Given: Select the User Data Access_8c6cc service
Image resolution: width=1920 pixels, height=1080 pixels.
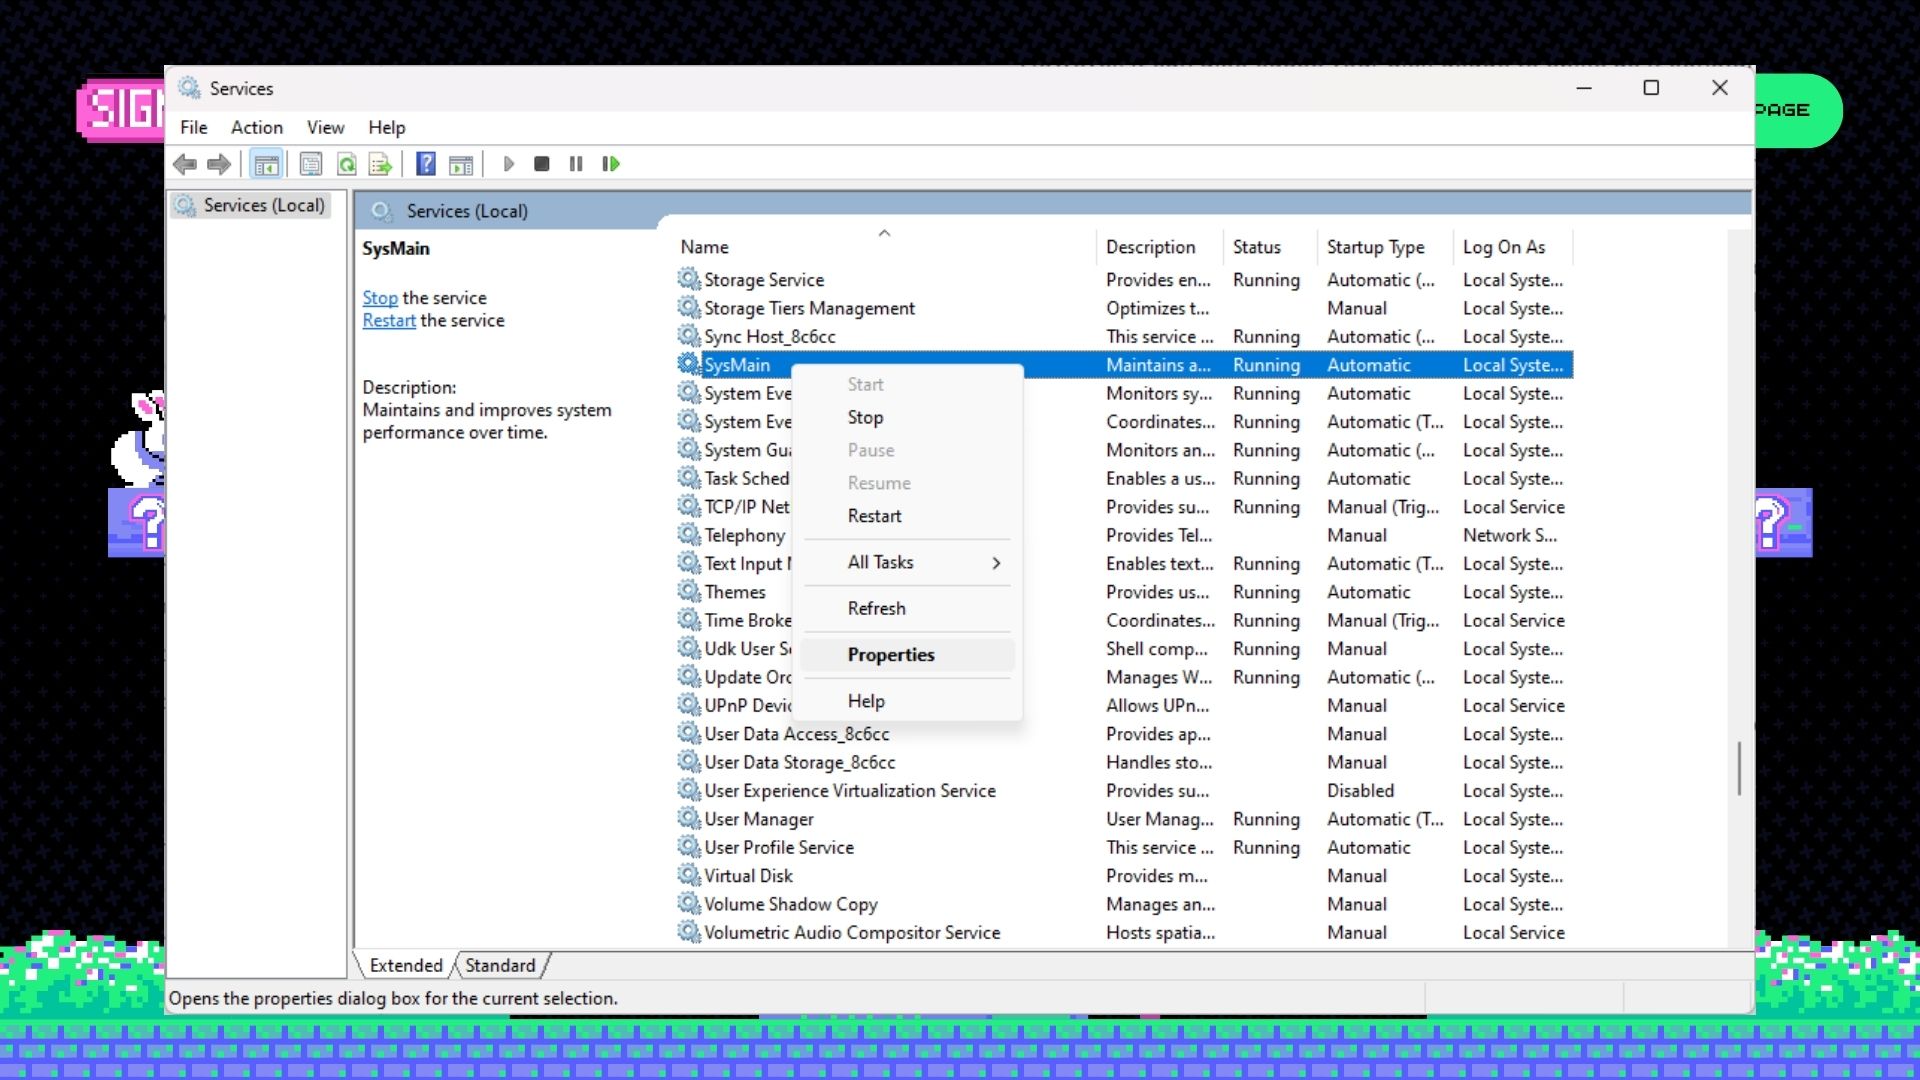Looking at the screenshot, I should (1124, 733).
